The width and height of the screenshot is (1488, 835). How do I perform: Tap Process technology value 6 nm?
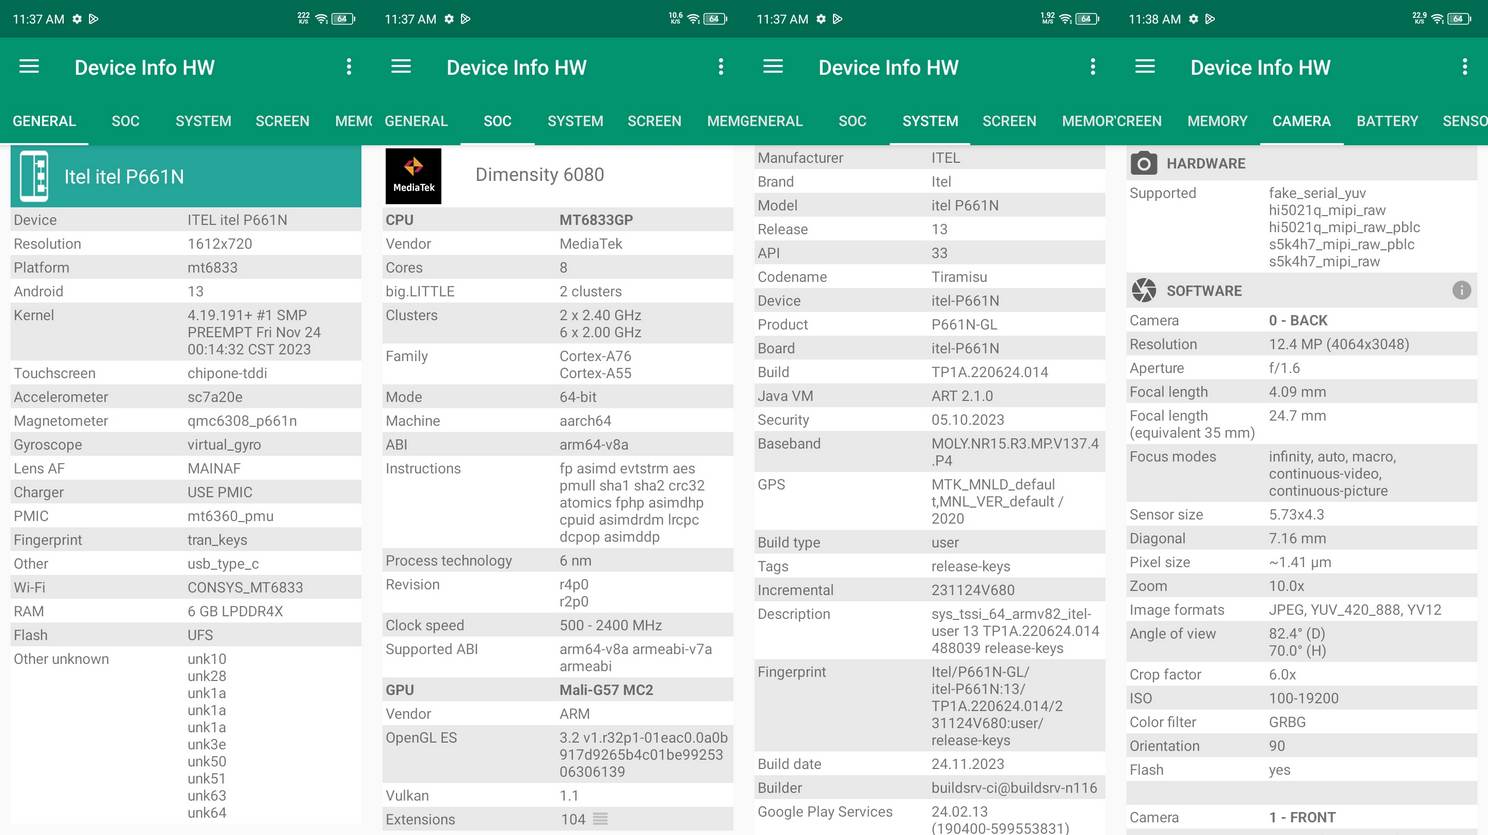575,561
